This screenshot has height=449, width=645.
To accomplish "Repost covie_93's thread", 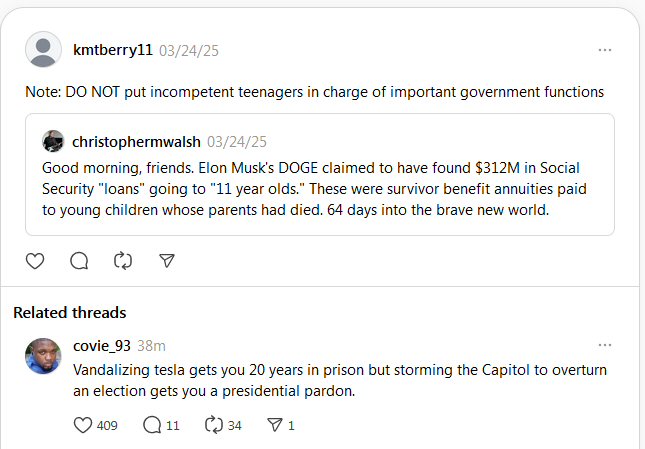I will point(212,425).
